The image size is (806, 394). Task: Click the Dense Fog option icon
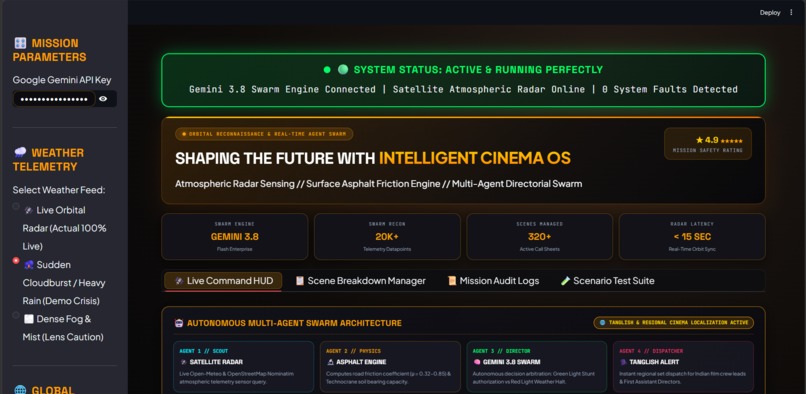(x=29, y=319)
